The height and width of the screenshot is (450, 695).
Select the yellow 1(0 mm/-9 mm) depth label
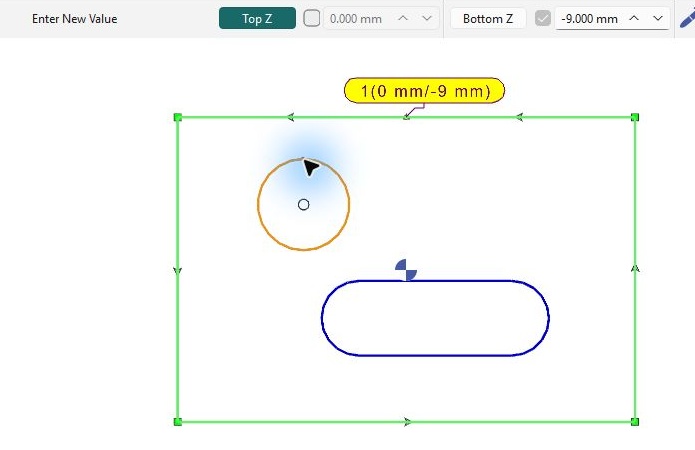424,90
